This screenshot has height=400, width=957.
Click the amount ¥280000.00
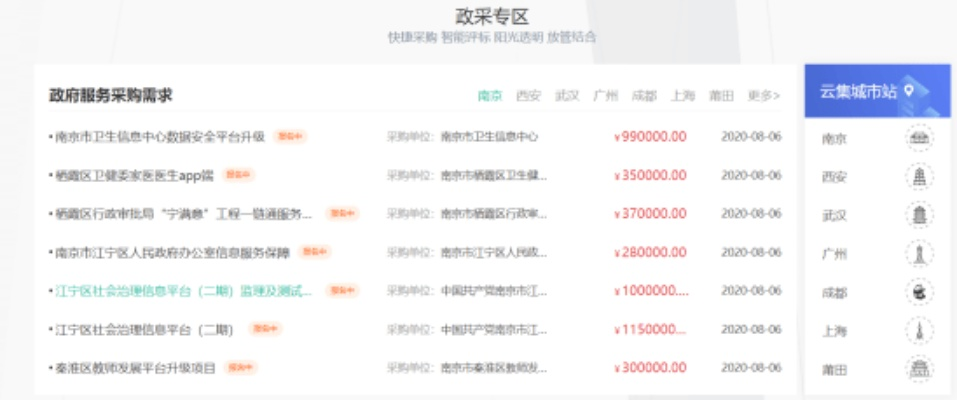click(651, 252)
